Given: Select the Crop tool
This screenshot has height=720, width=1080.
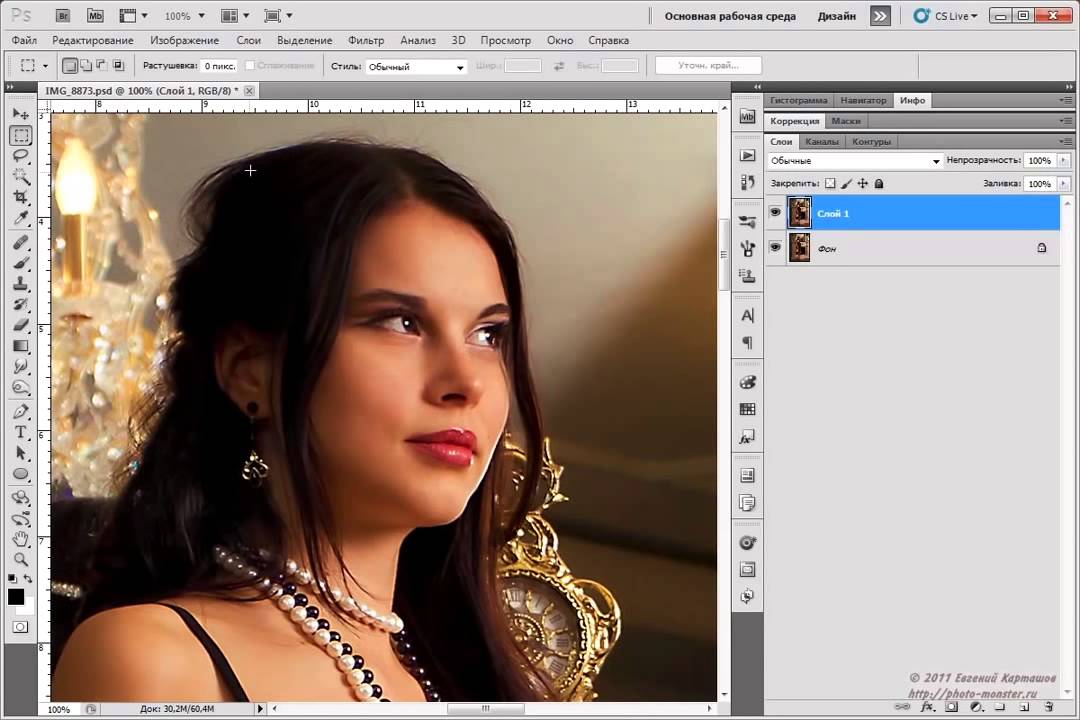Looking at the screenshot, I should [x=21, y=198].
